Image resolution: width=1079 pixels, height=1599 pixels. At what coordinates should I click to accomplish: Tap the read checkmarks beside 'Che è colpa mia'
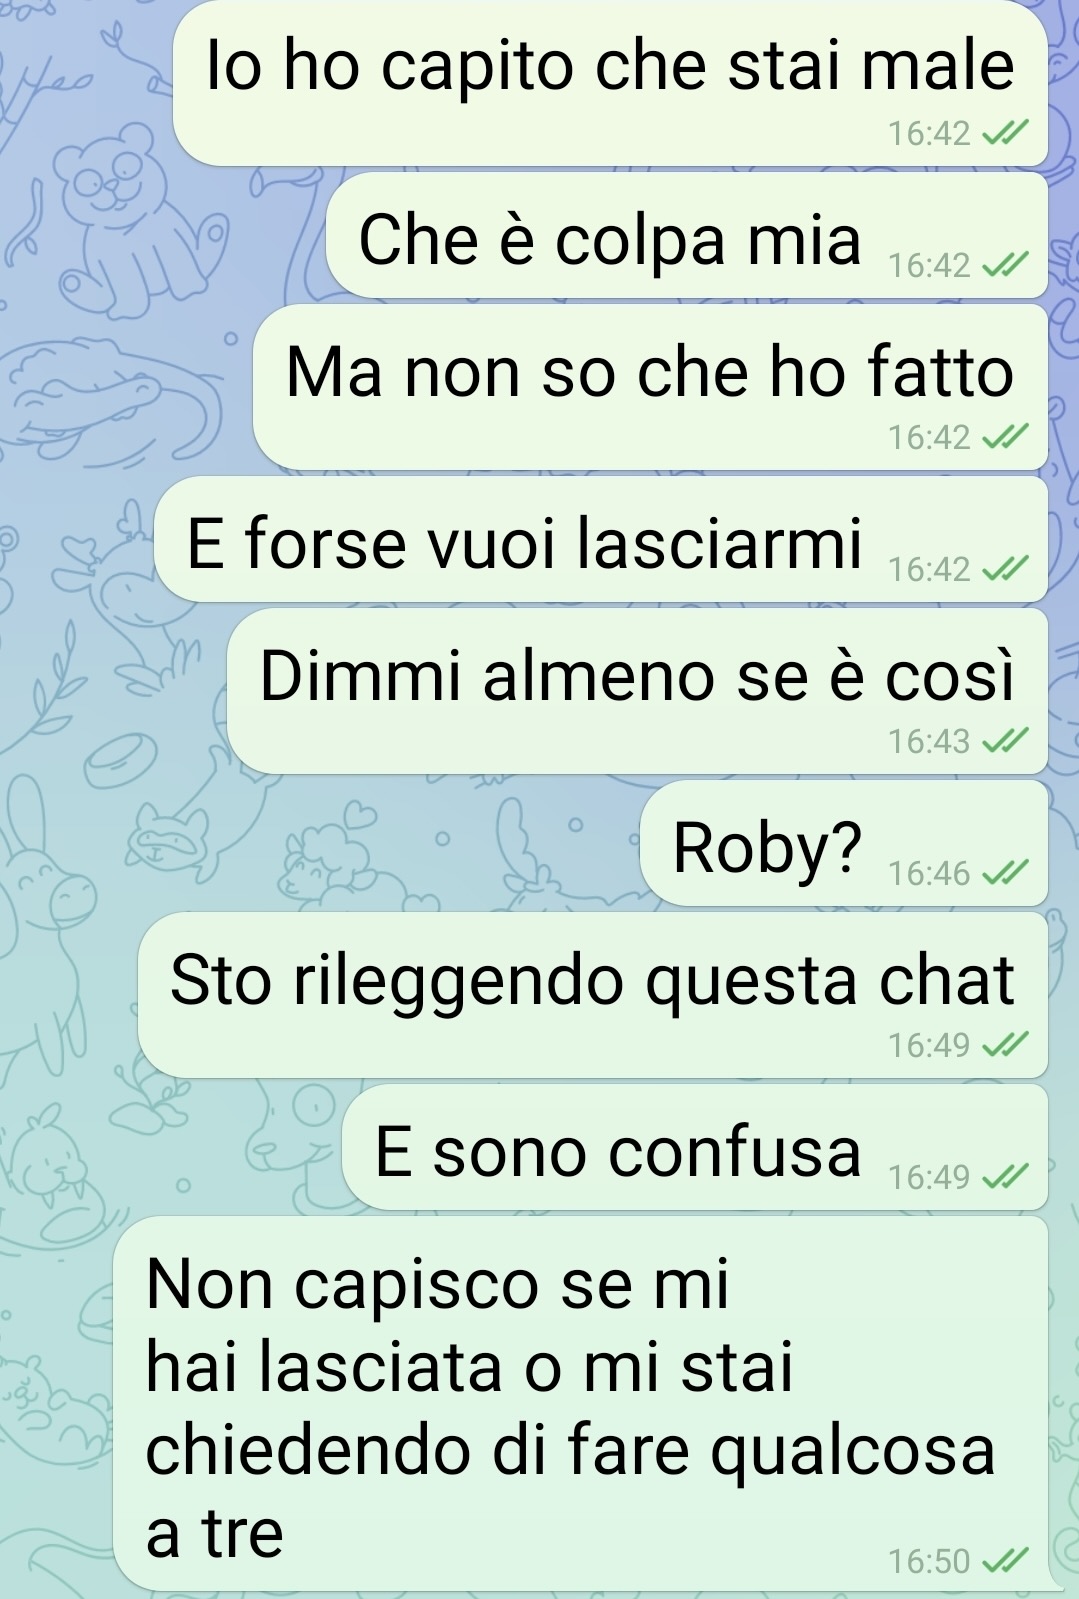click(1004, 266)
